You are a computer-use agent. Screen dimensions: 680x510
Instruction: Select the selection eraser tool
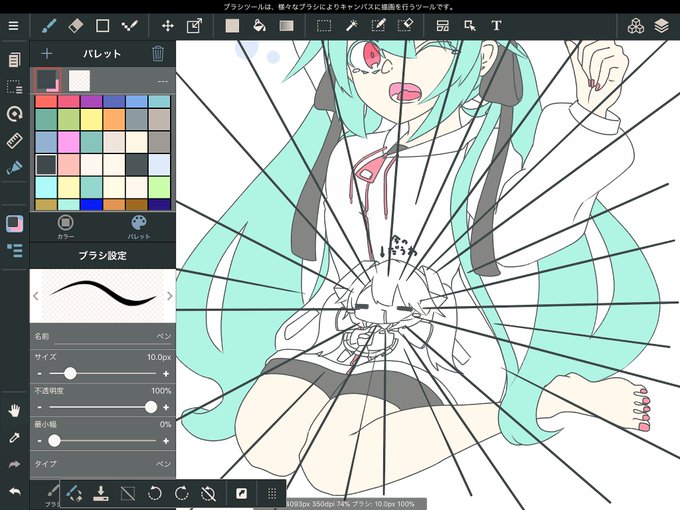coord(405,26)
